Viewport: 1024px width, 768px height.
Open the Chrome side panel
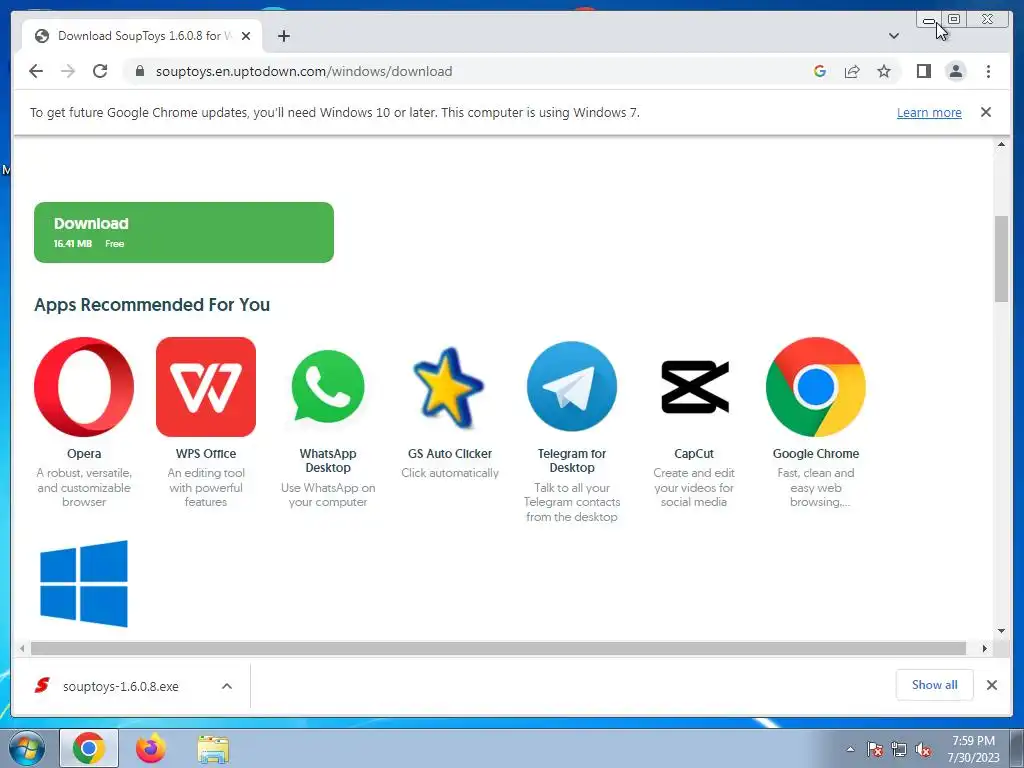923,71
